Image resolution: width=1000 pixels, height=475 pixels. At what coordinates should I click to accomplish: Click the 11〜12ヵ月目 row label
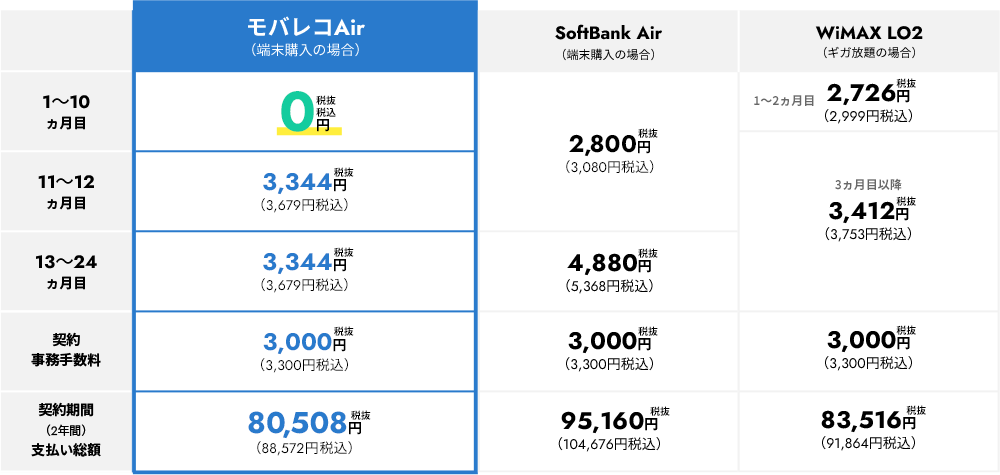click(67, 192)
